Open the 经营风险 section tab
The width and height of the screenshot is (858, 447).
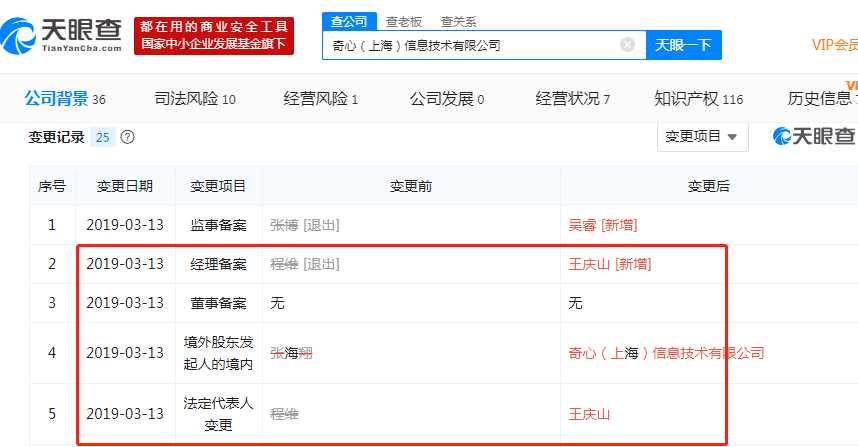coord(321,99)
